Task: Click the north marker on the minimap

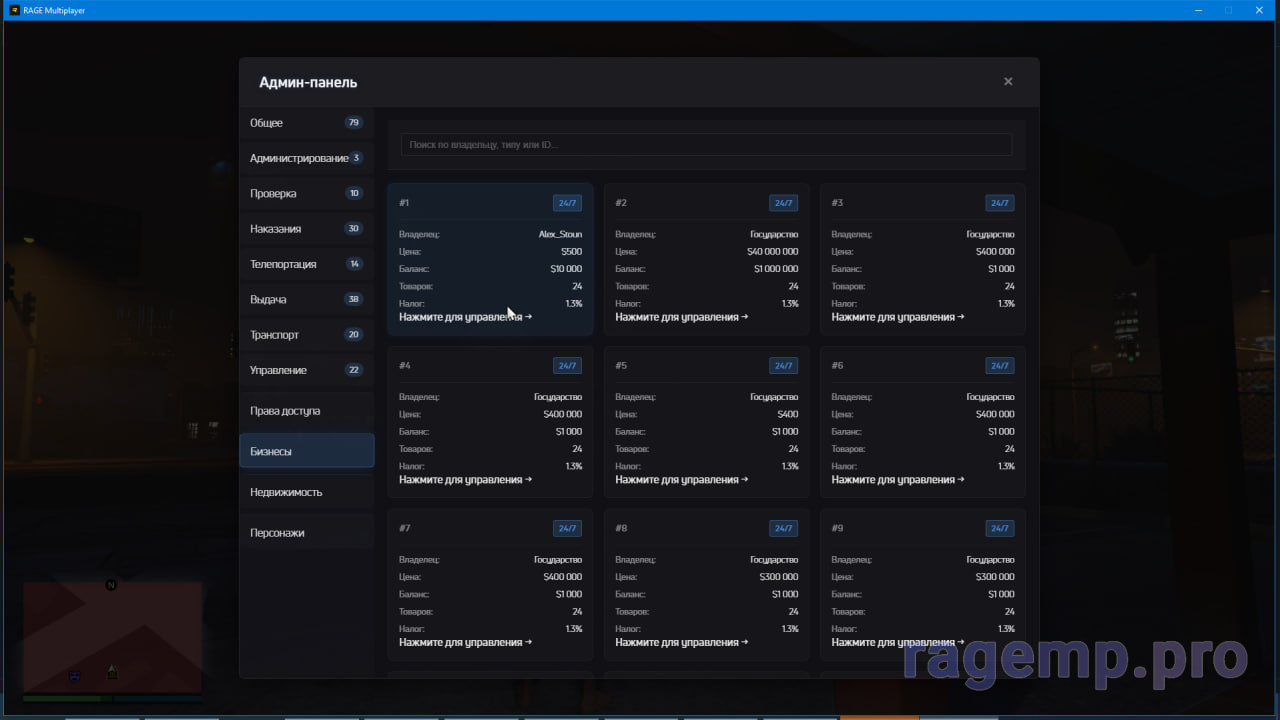Action: click(111, 585)
